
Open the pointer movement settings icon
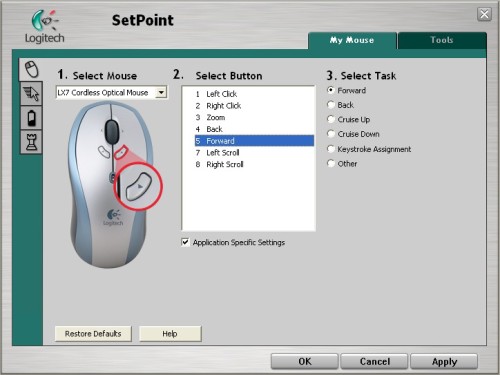pos(31,94)
